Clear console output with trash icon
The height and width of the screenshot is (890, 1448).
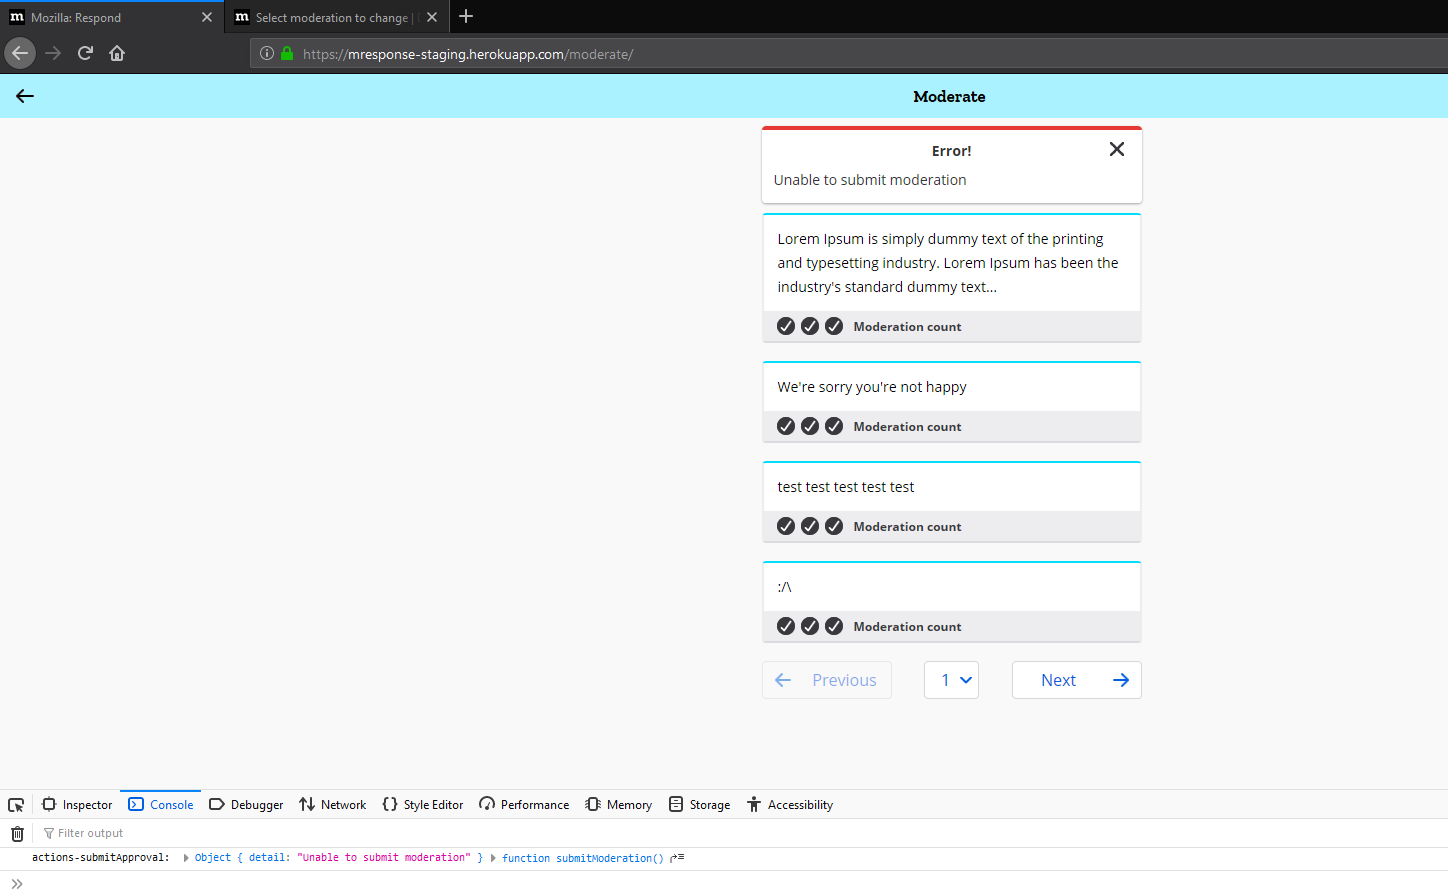coord(17,834)
